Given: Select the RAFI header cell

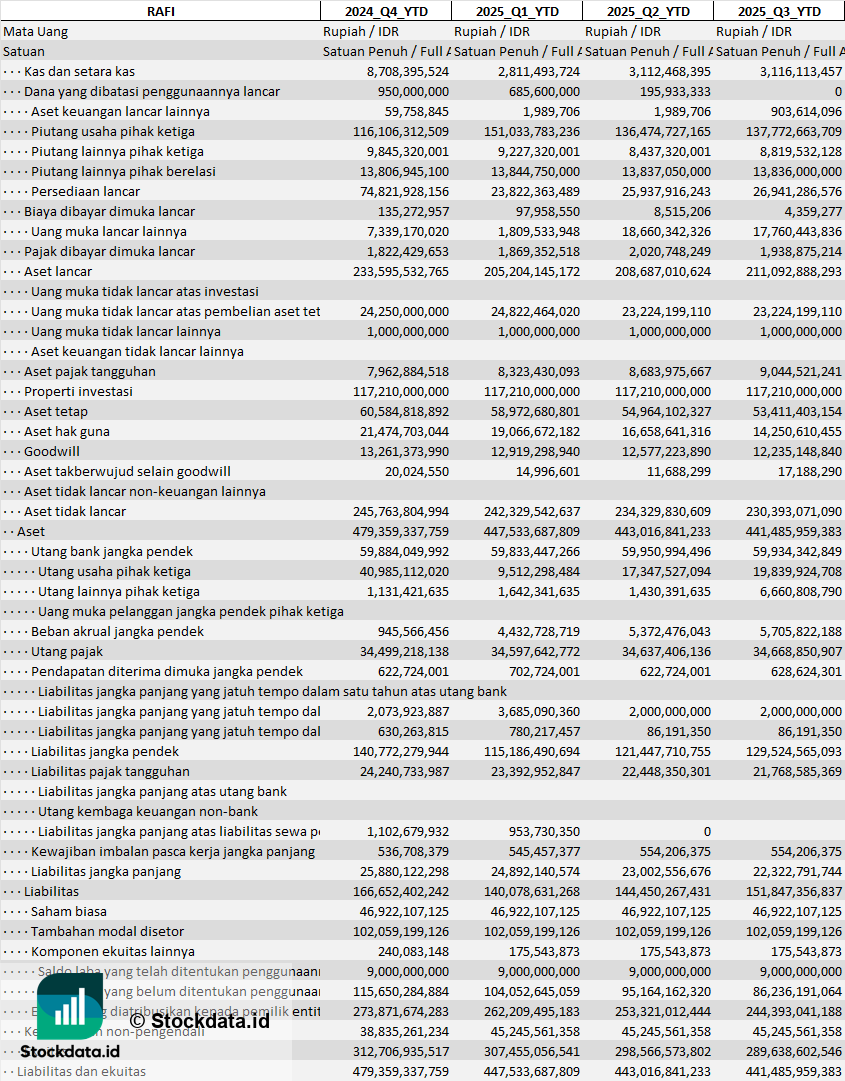Looking at the screenshot, I should 161,11.
